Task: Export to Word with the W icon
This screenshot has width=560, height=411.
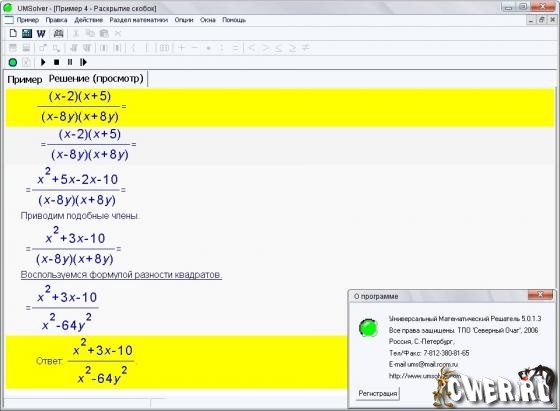Action: tap(41, 34)
